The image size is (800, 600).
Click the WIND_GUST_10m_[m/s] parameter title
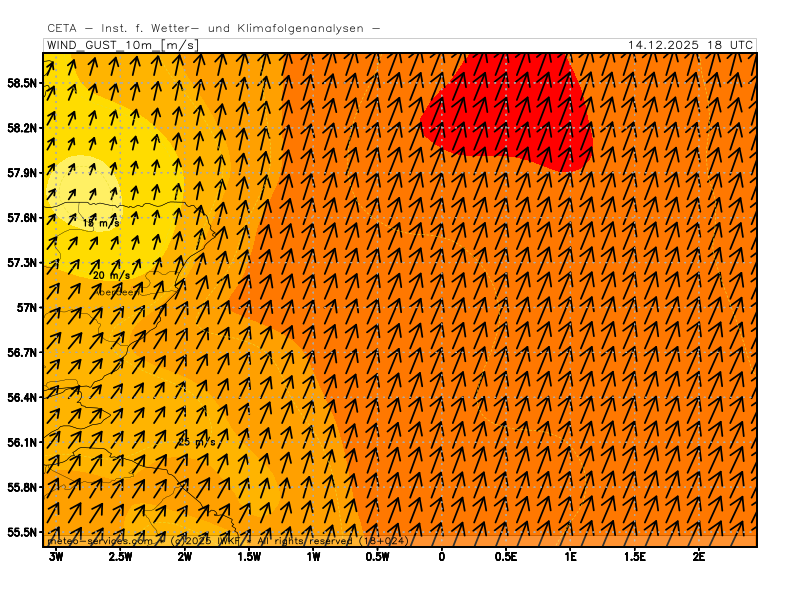pos(122,45)
